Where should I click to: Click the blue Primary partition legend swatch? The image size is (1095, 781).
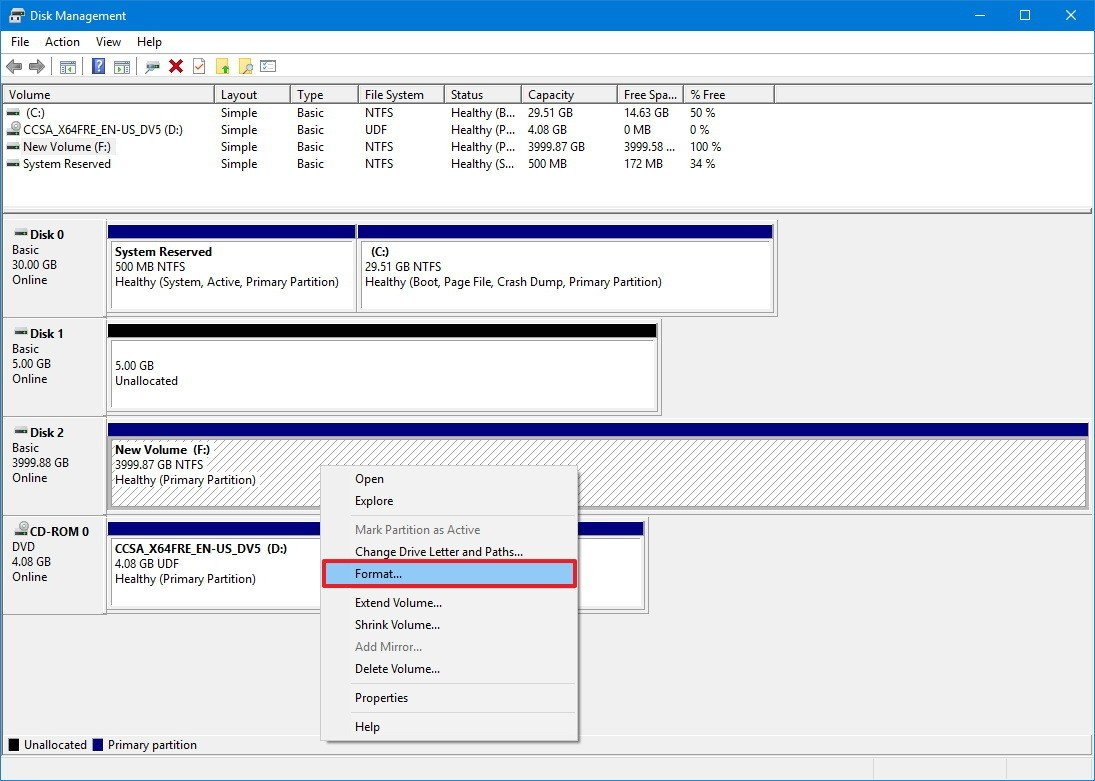98,745
